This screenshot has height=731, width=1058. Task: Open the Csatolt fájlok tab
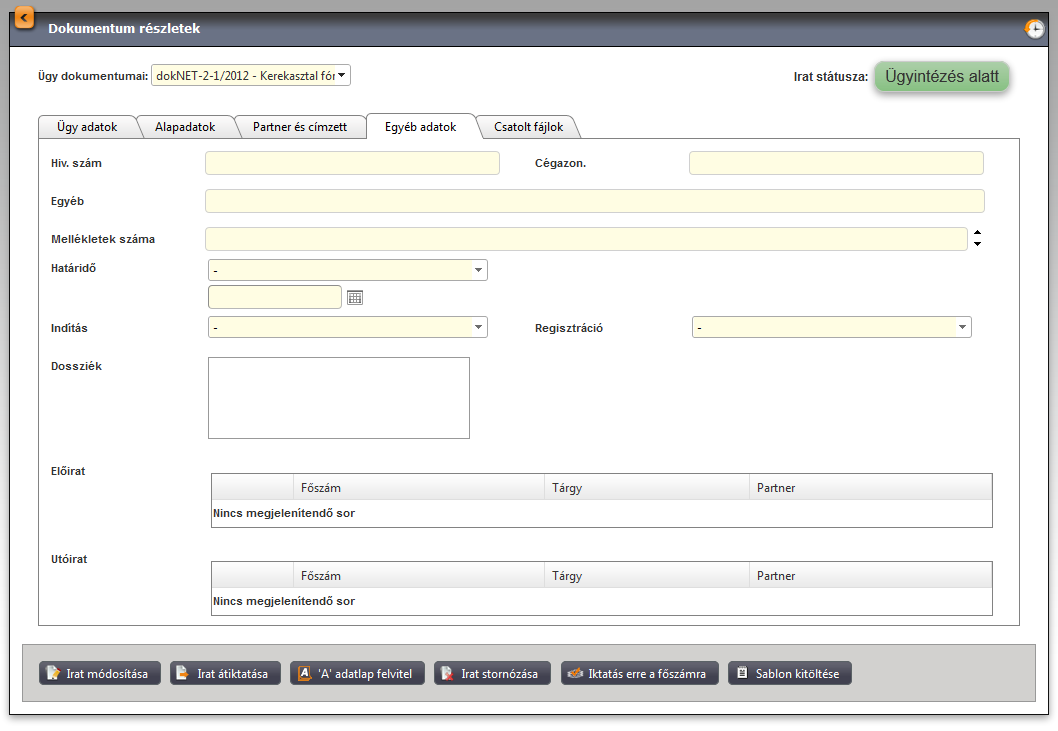pyautogui.click(x=528, y=127)
